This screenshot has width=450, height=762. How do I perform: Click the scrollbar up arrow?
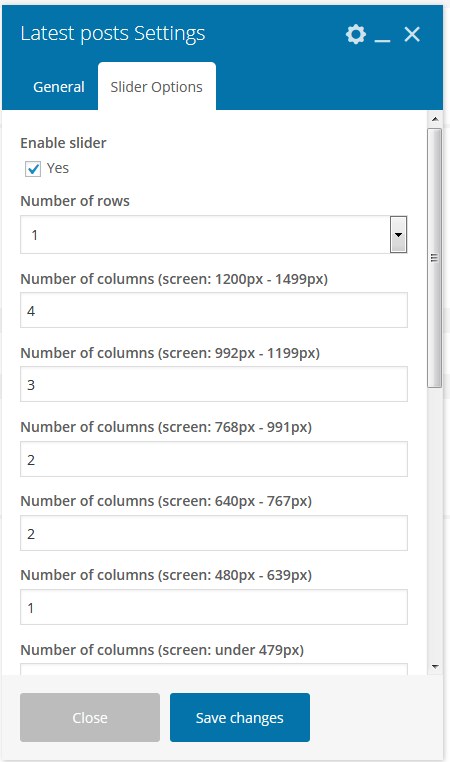[435, 119]
